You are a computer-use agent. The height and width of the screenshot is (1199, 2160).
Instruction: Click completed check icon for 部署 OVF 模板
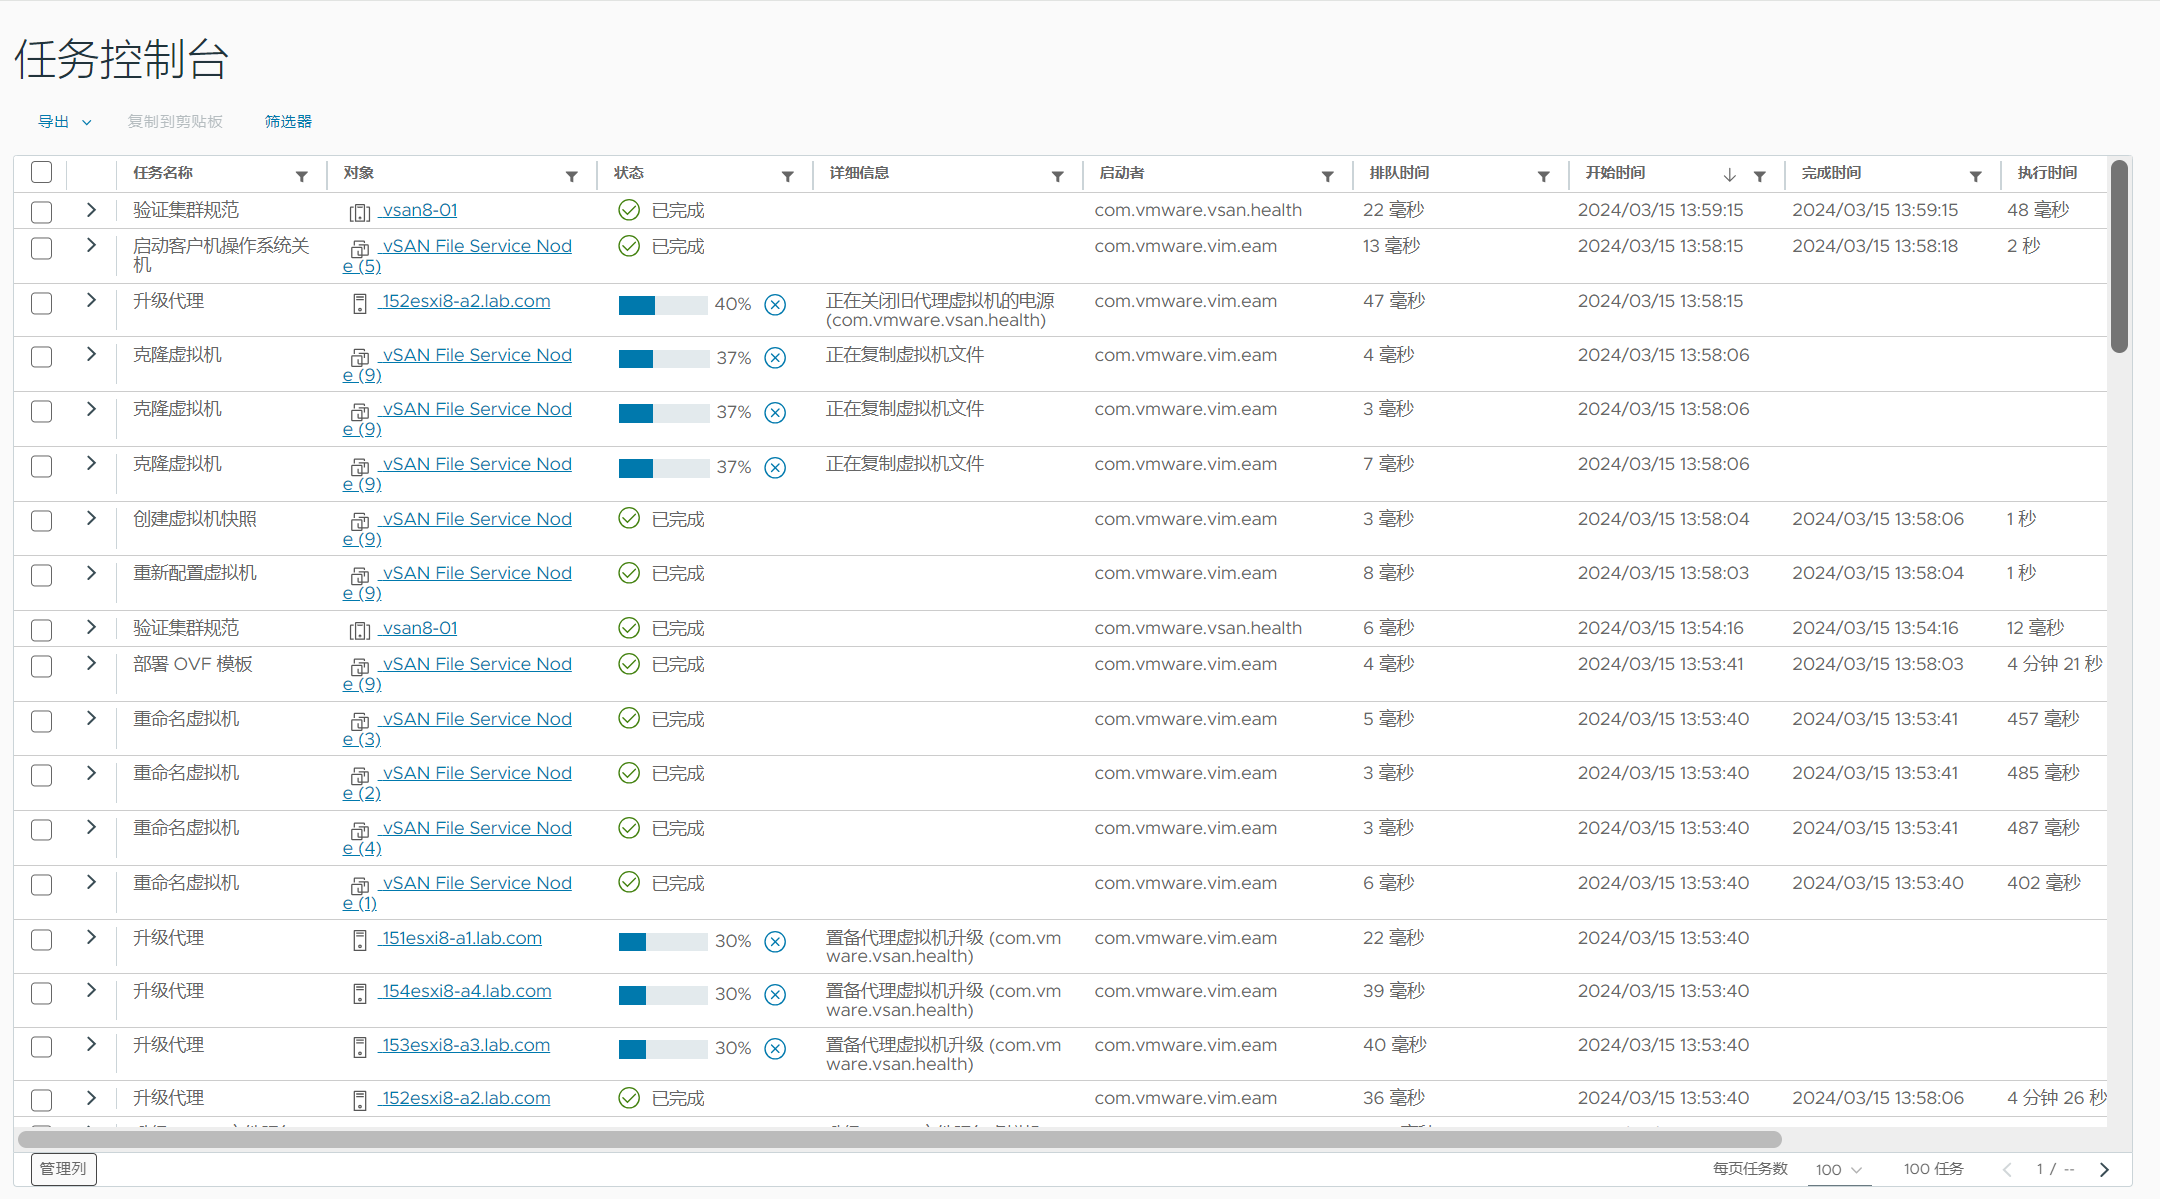629,664
